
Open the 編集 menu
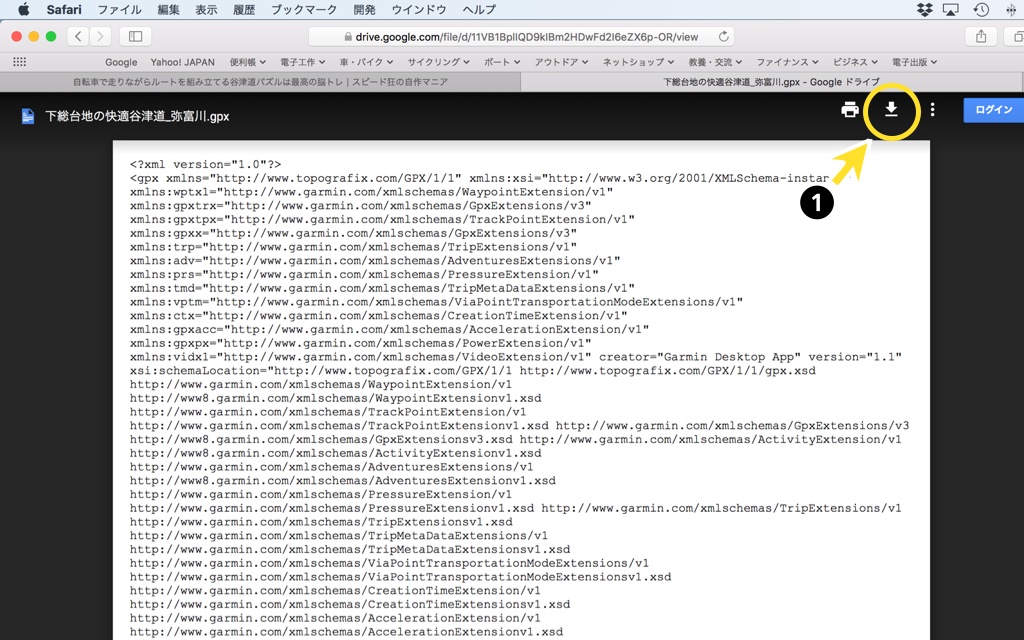point(168,10)
